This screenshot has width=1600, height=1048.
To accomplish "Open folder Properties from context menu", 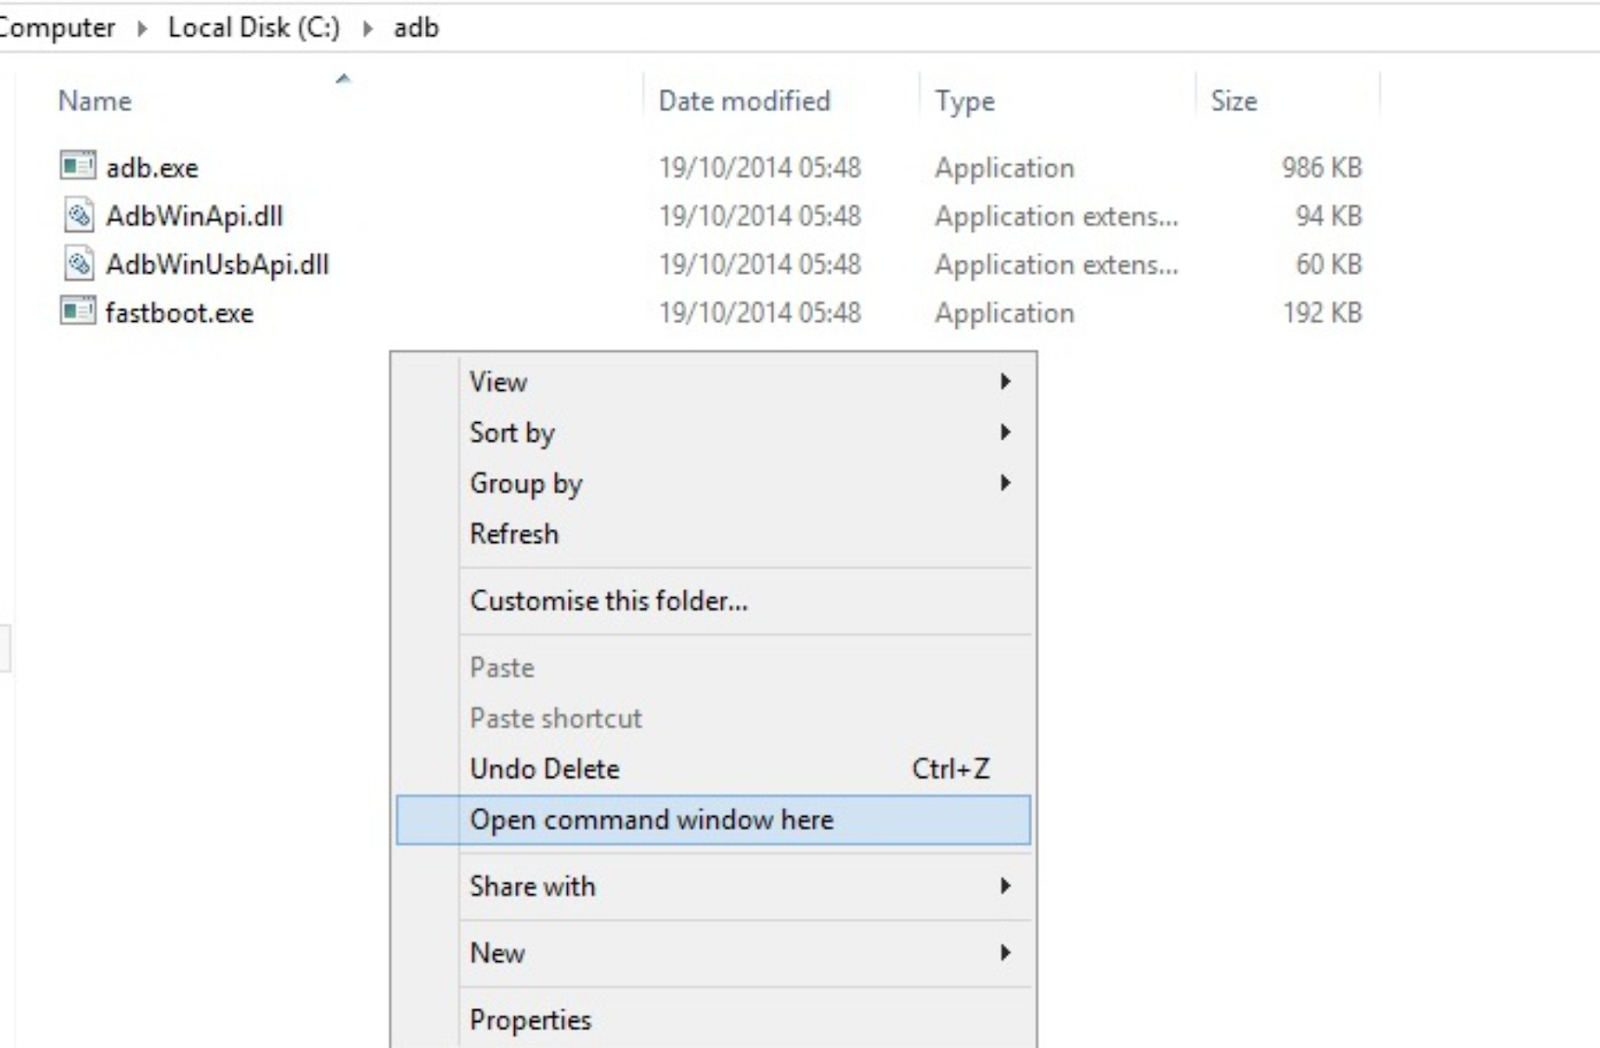I will point(530,1020).
